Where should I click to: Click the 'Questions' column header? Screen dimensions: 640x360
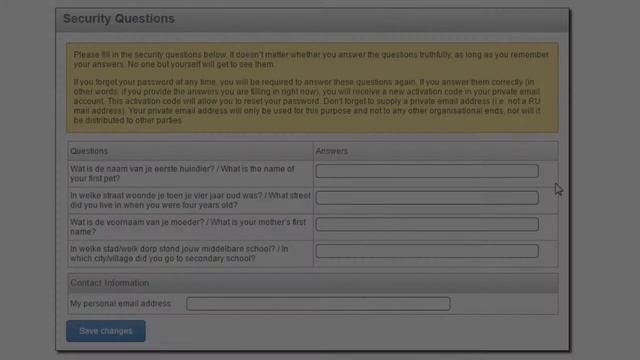click(x=89, y=151)
